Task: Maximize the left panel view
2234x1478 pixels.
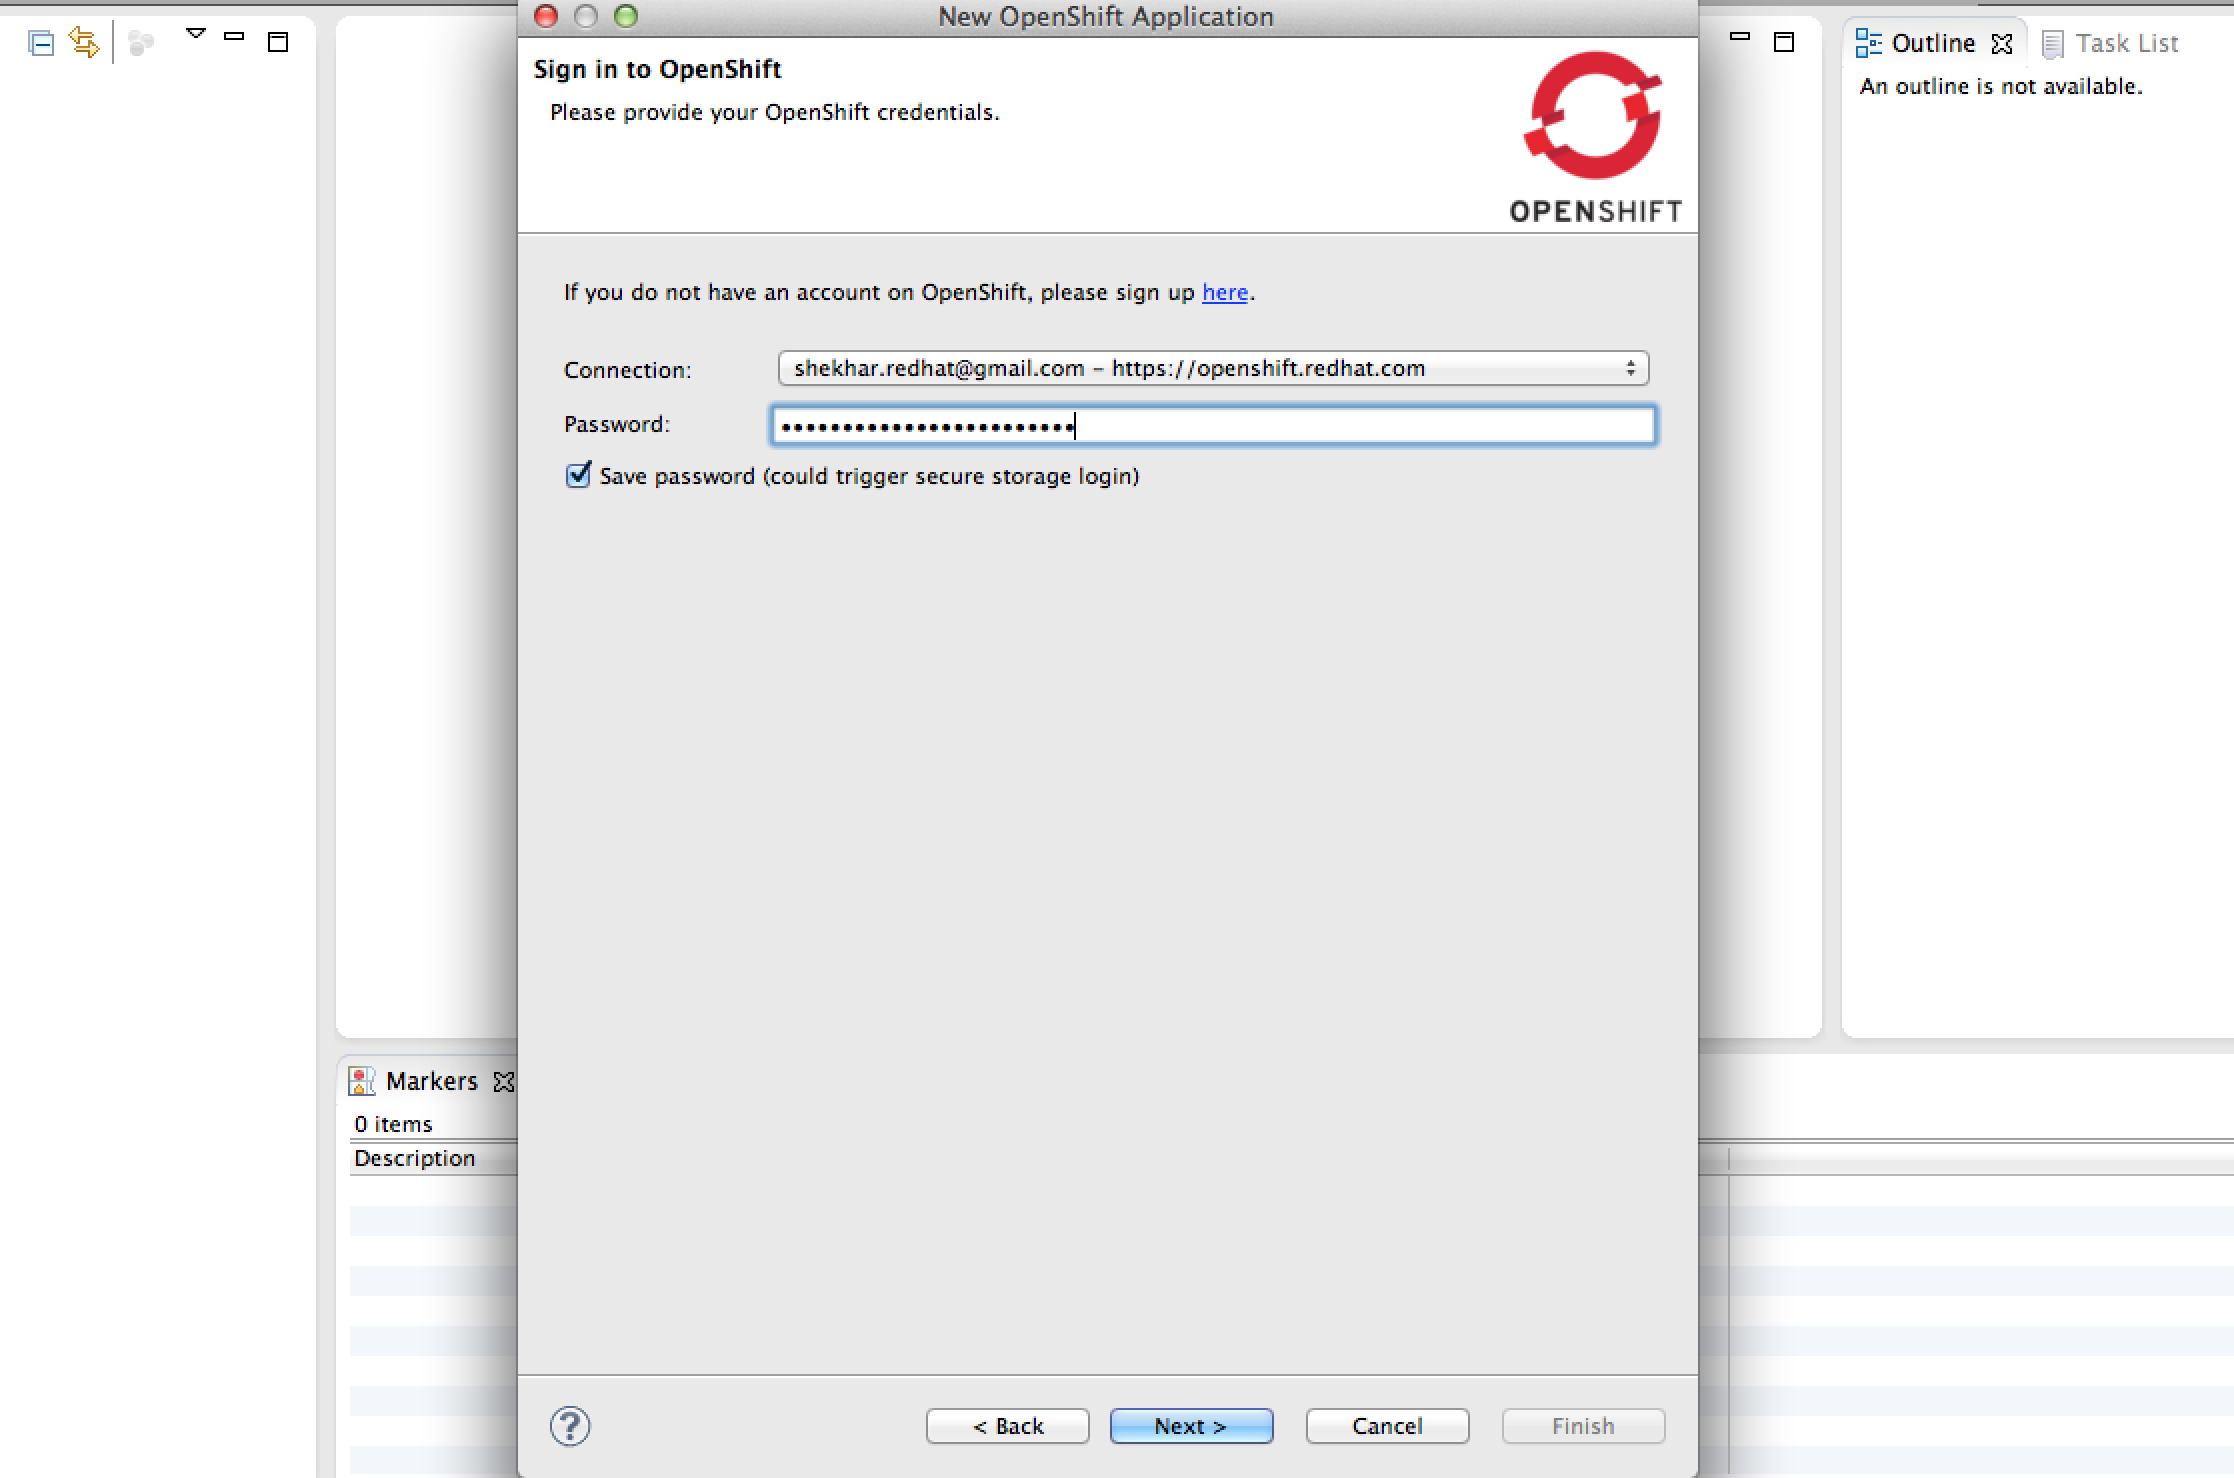Action: point(279,42)
